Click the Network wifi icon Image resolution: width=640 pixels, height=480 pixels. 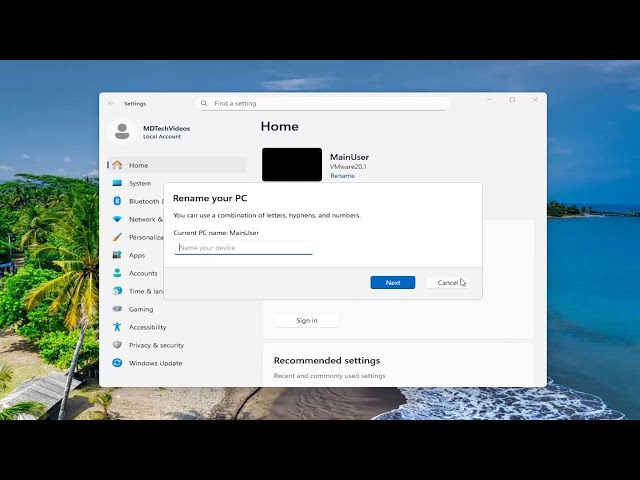(x=117, y=219)
